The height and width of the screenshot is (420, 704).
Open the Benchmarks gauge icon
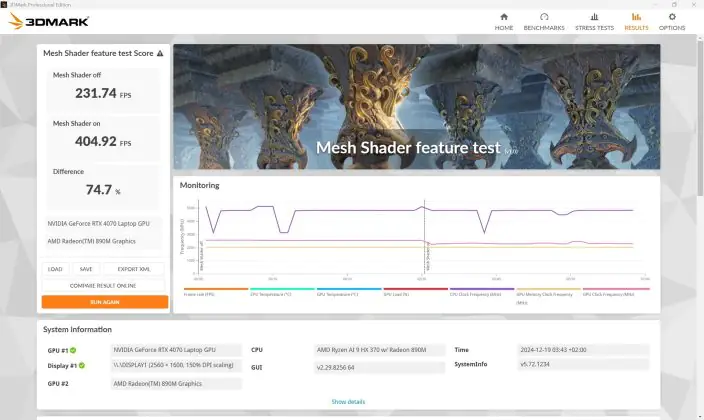pyautogui.click(x=544, y=17)
